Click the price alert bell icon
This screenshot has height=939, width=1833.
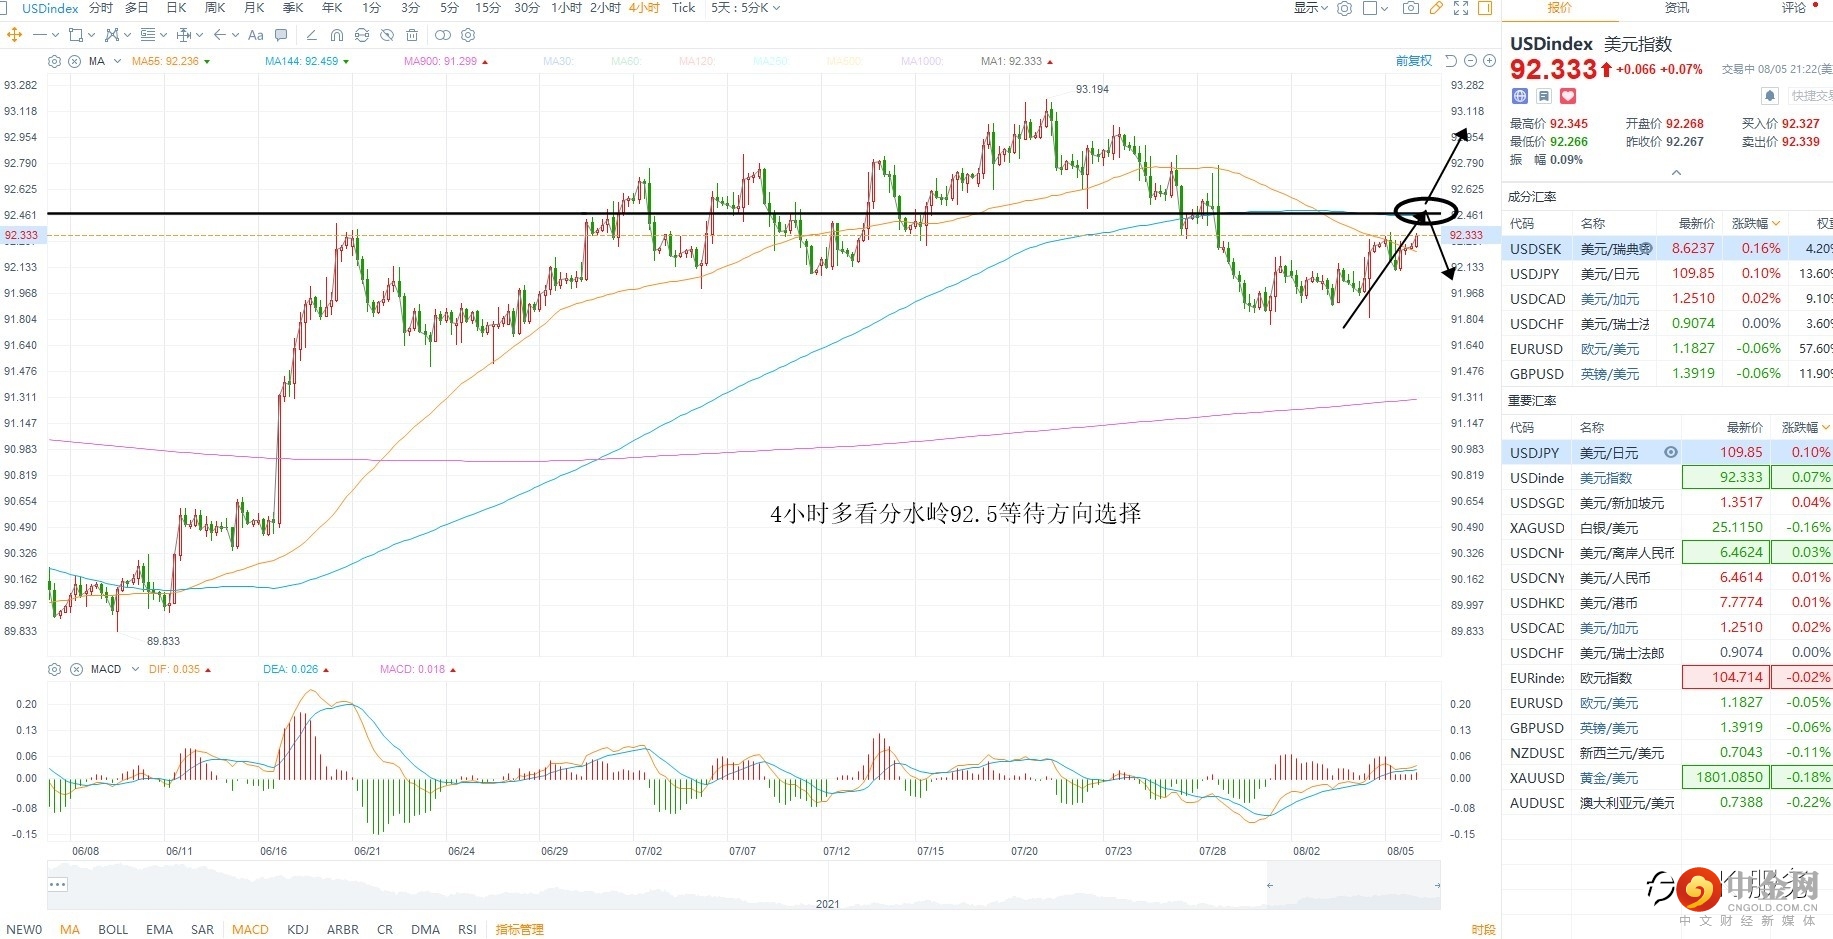coord(1769,96)
